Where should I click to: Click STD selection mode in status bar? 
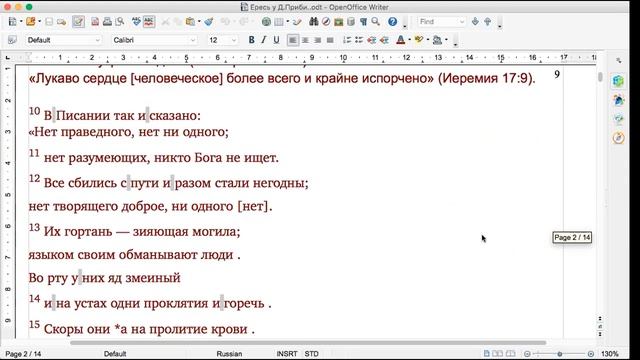[311, 354]
